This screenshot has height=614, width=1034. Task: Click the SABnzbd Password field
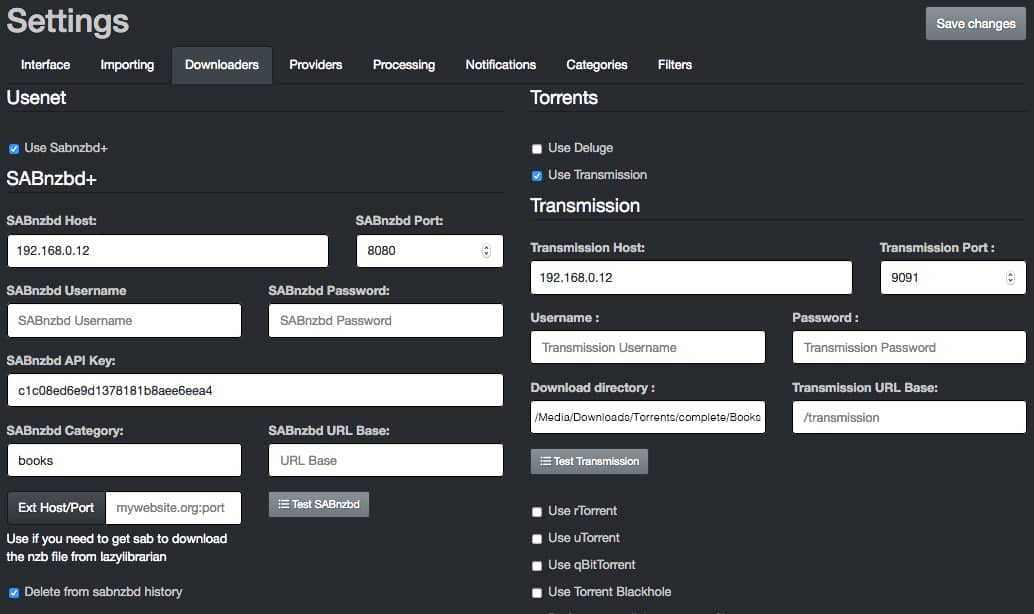386,321
